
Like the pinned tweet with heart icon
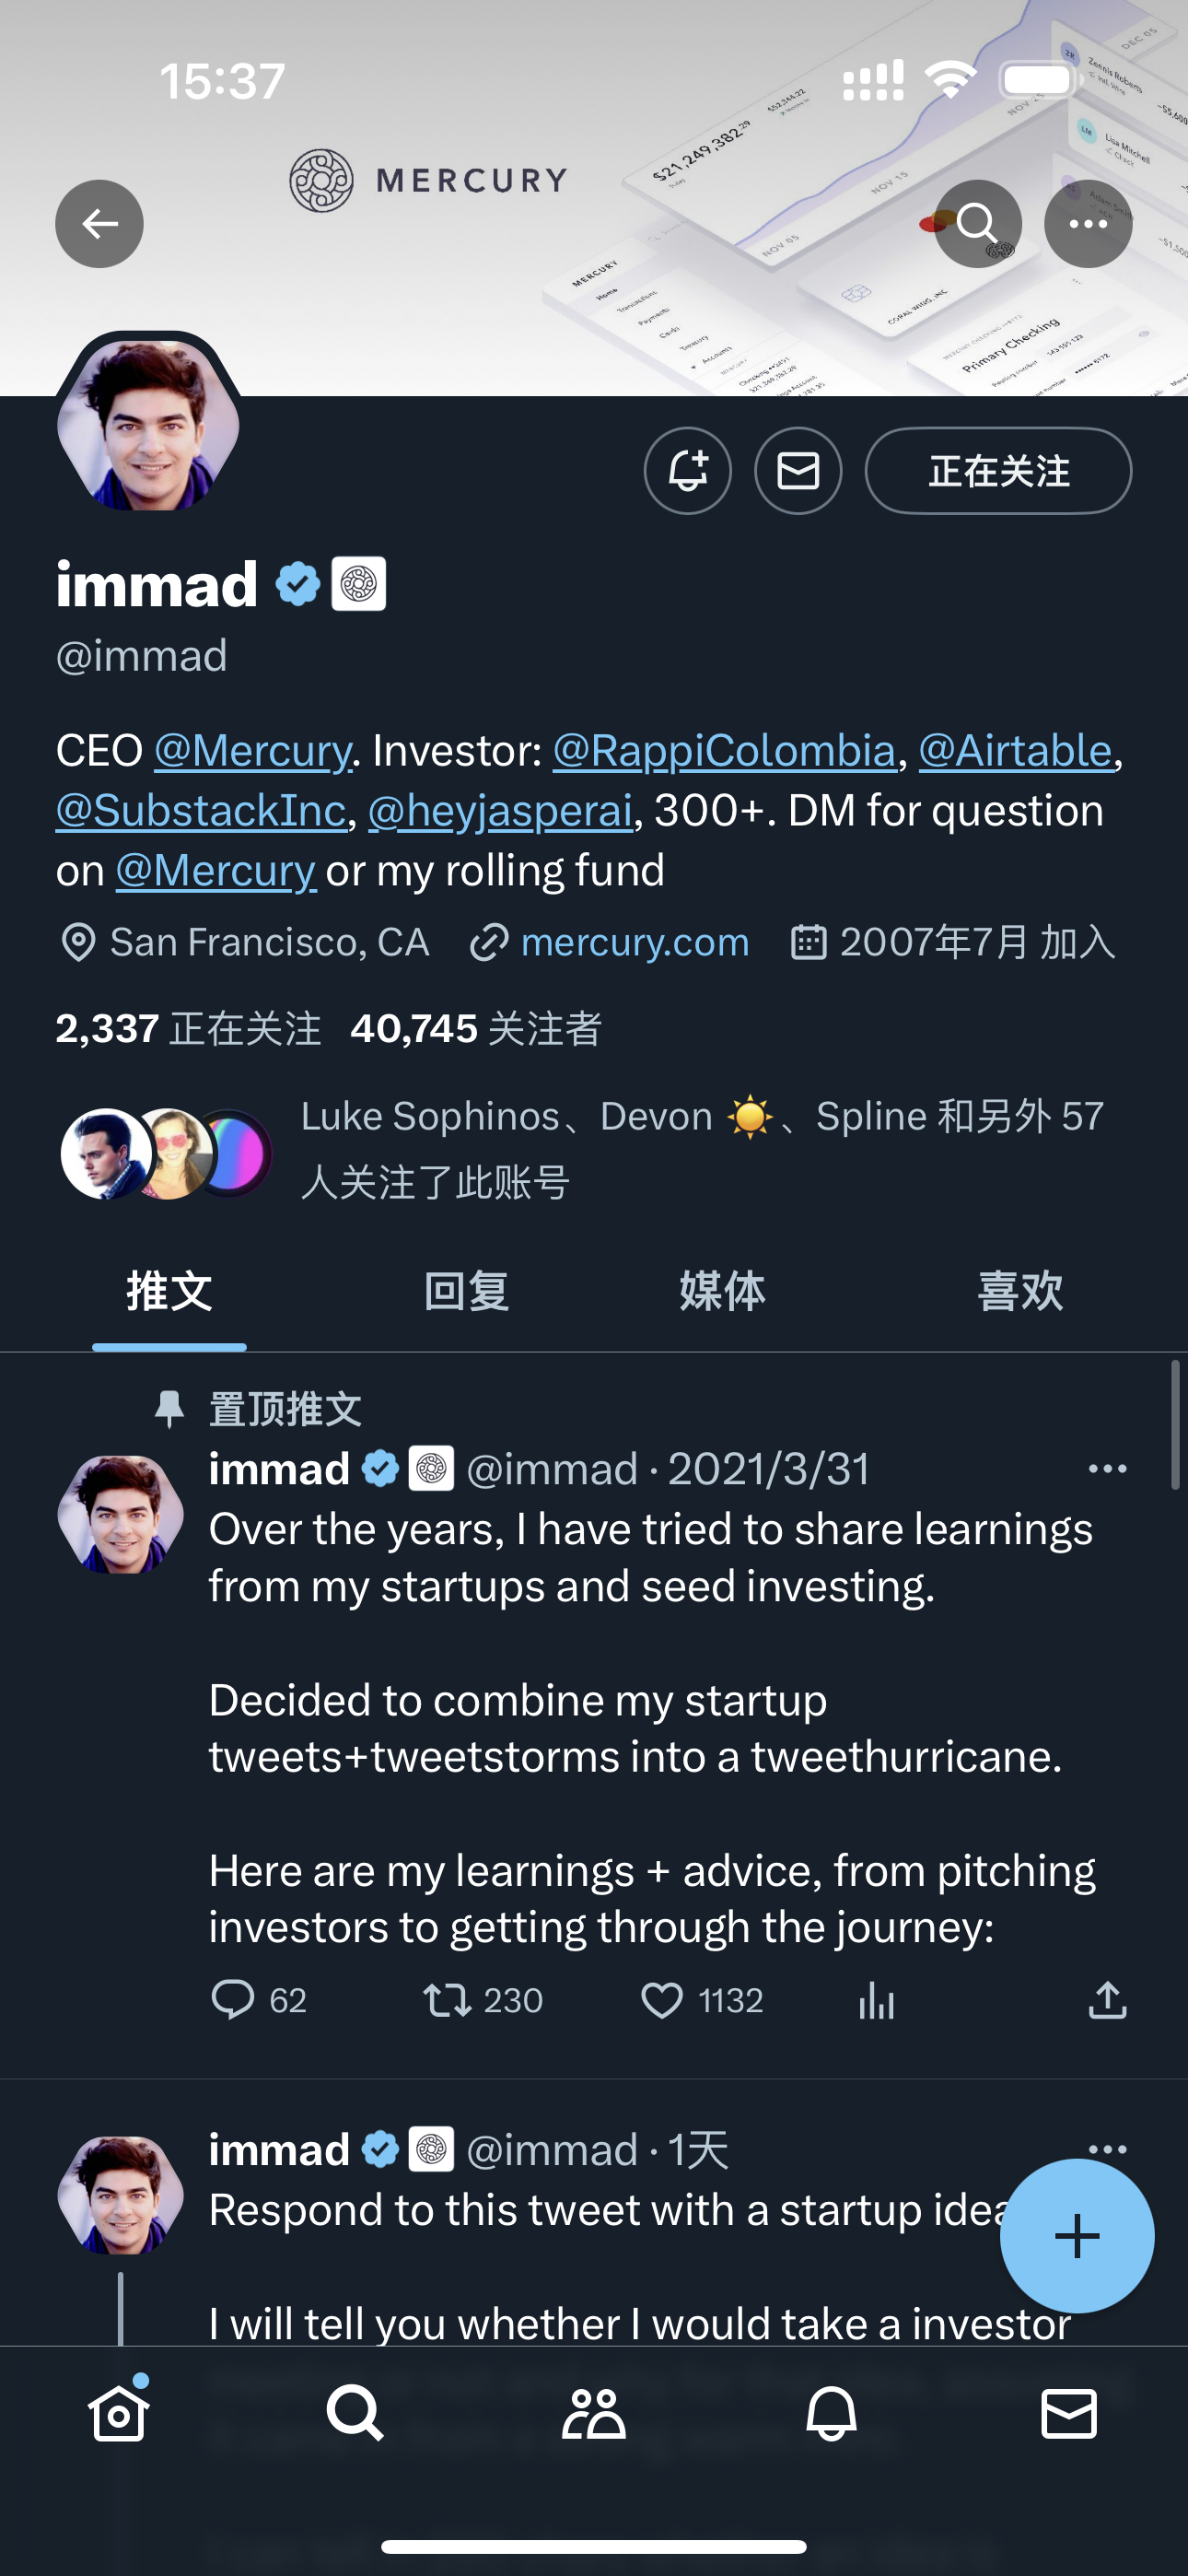(661, 2001)
